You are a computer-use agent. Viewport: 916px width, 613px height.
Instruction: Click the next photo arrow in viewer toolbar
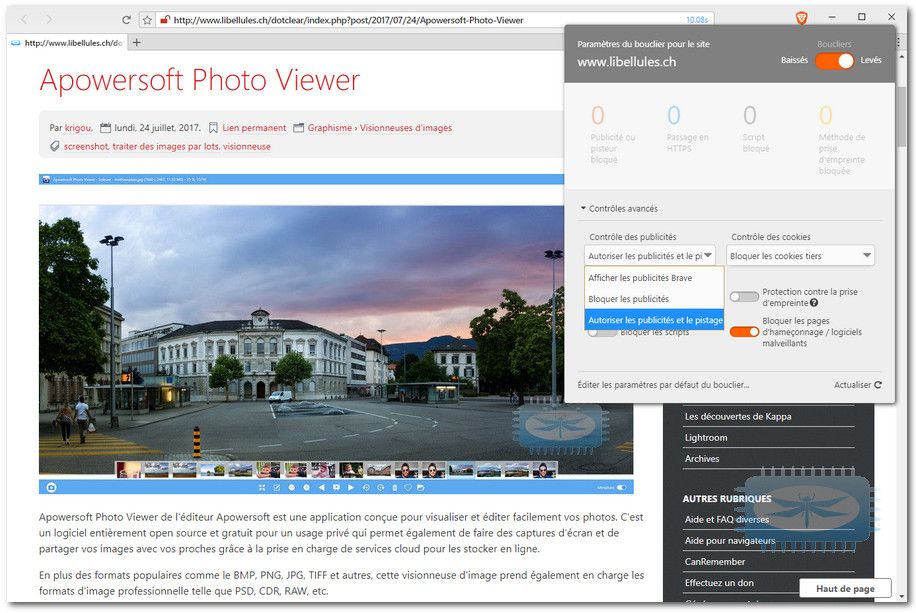[x=351, y=487]
